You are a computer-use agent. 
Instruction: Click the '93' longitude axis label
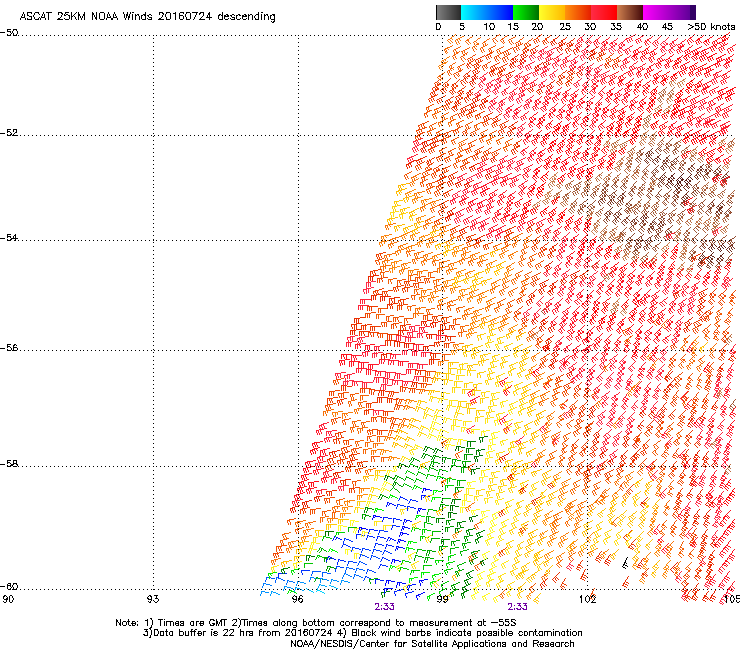pos(153,599)
